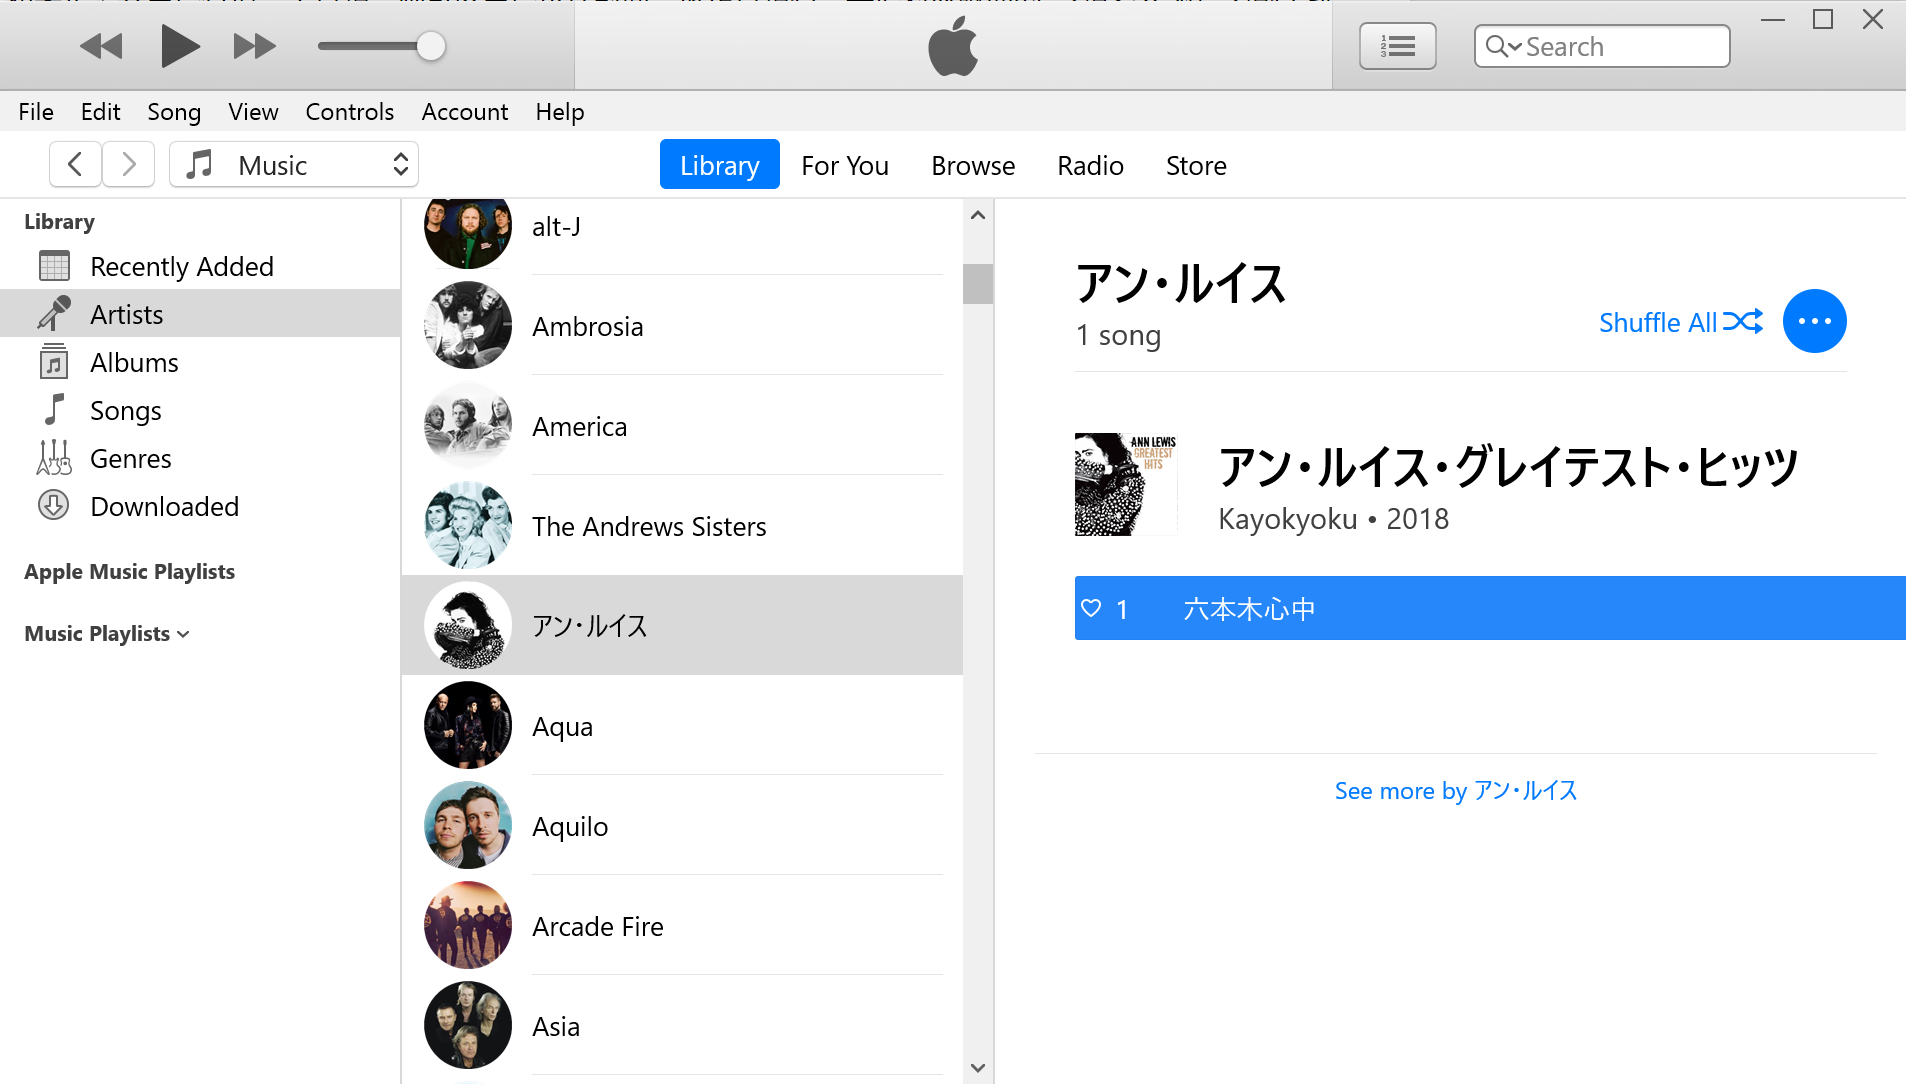The width and height of the screenshot is (1906, 1084).
Task: Maximize the iTunes window
Action: [1823, 20]
